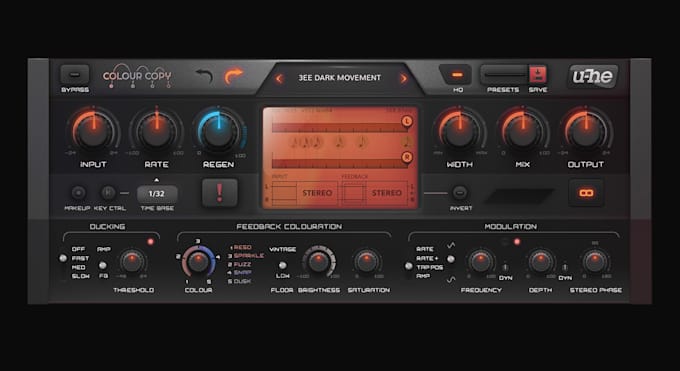The width and height of the screenshot is (680, 371).
Task: Toggle the Depth DYN switch
Action: [565, 267]
